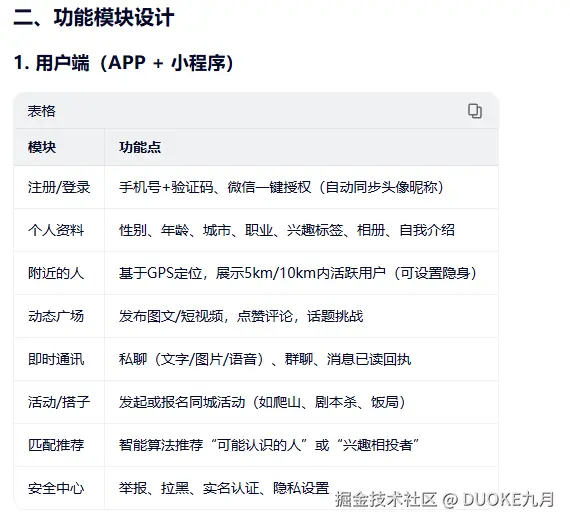Select the 1. 用户端（APP + 小程序）subheading
This screenshot has height=523, width=570.
[124, 63]
